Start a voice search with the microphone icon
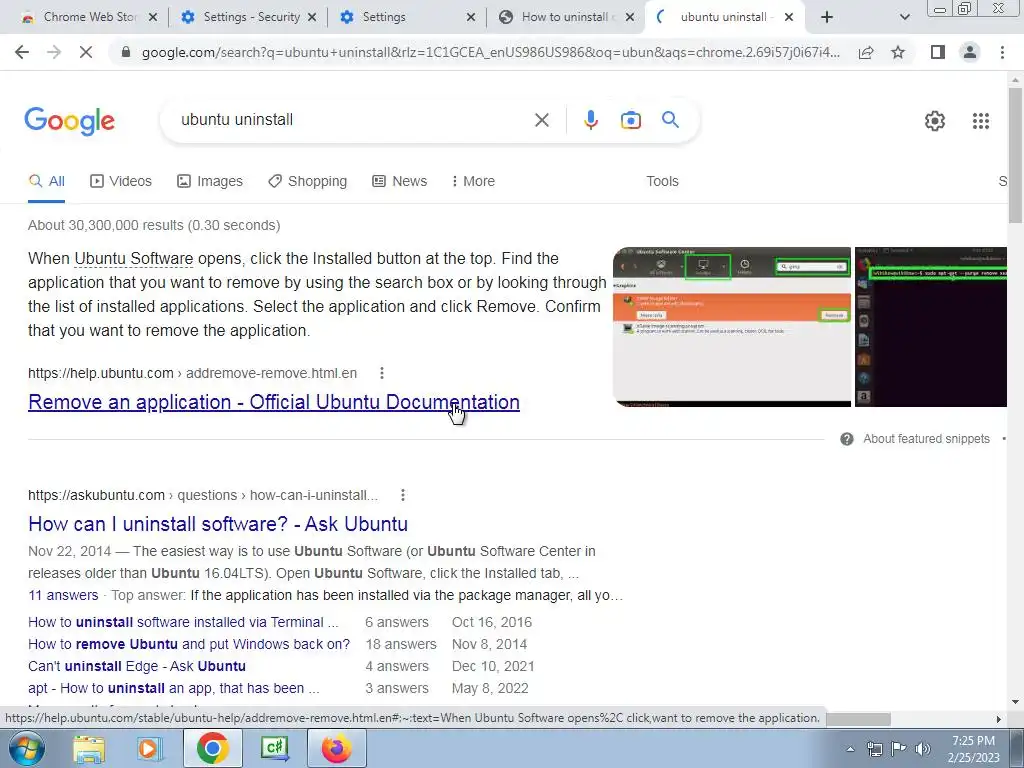 [x=591, y=120]
